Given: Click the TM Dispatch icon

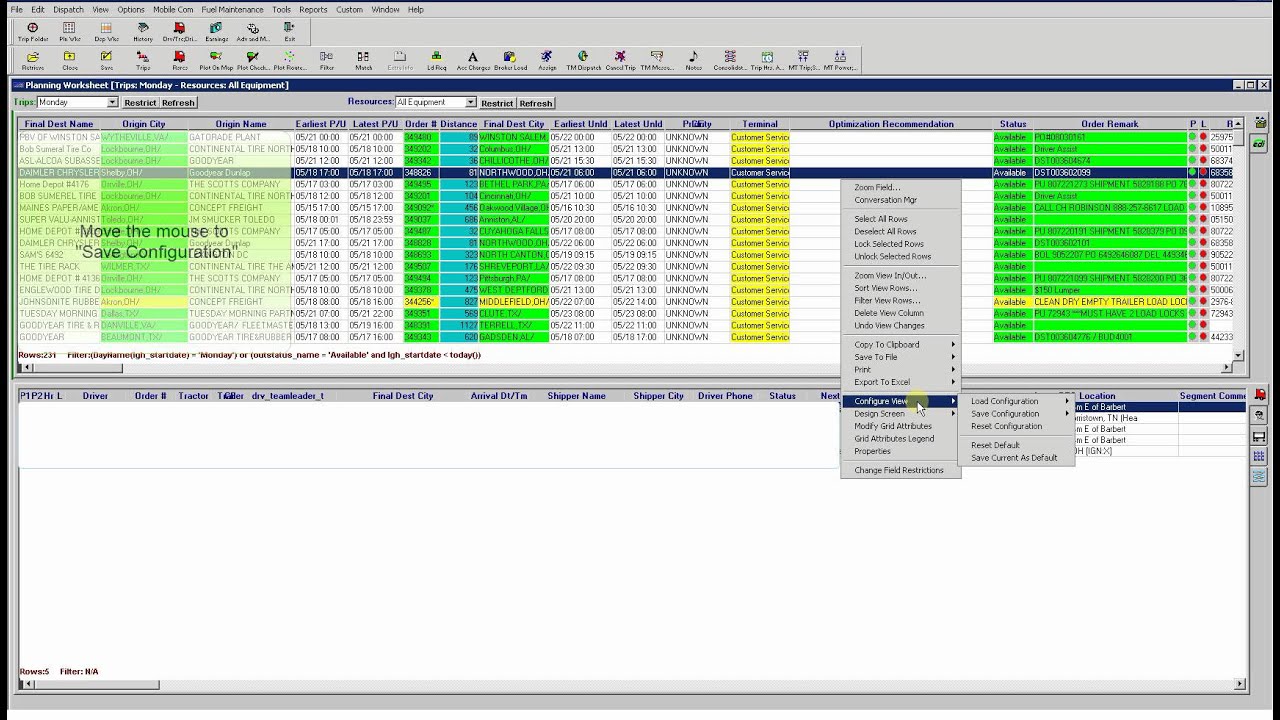Looking at the screenshot, I should (x=583, y=61).
